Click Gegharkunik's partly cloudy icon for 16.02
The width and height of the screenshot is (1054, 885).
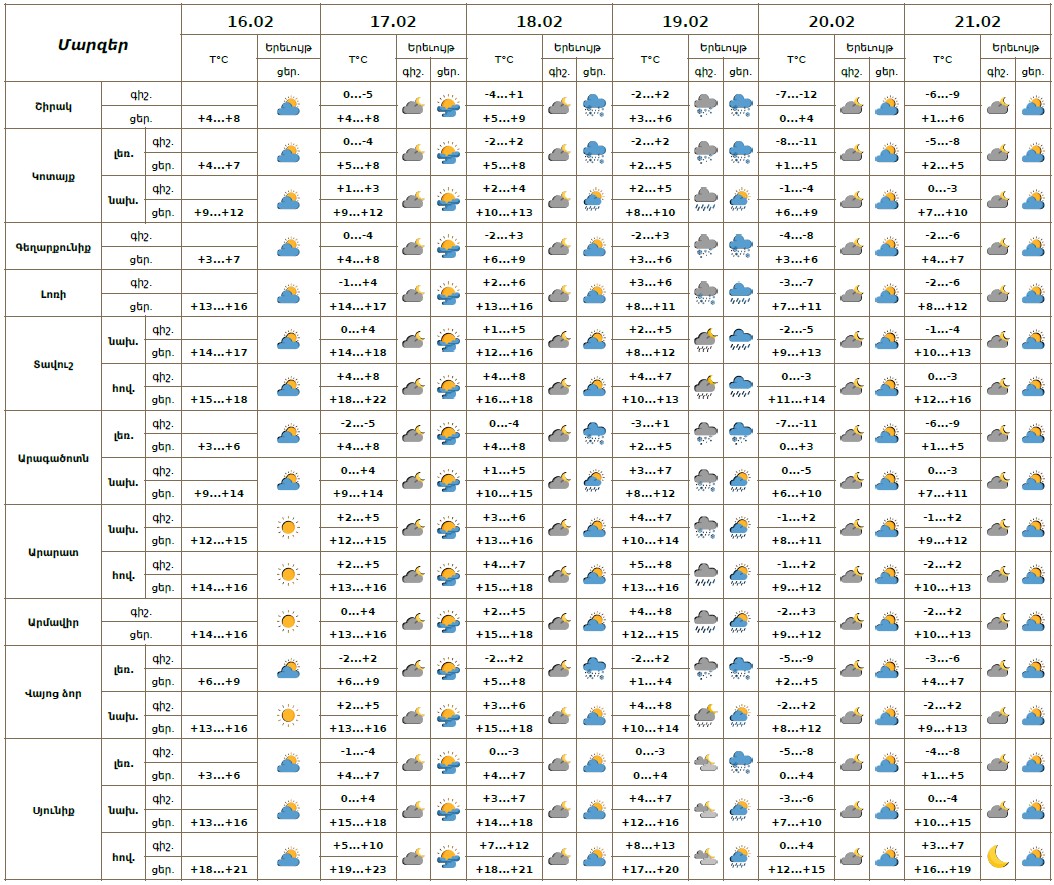[288, 247]
